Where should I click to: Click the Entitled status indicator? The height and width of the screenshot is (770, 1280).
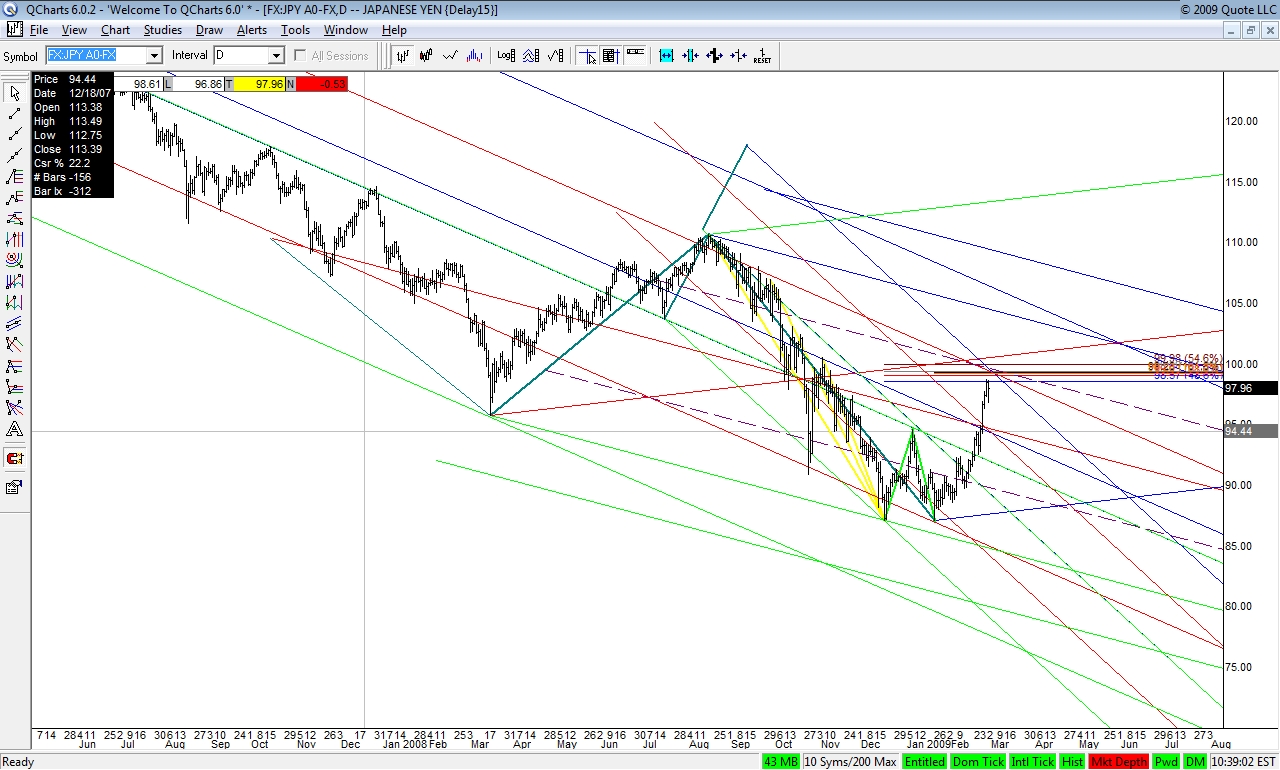tap(924, 762)
